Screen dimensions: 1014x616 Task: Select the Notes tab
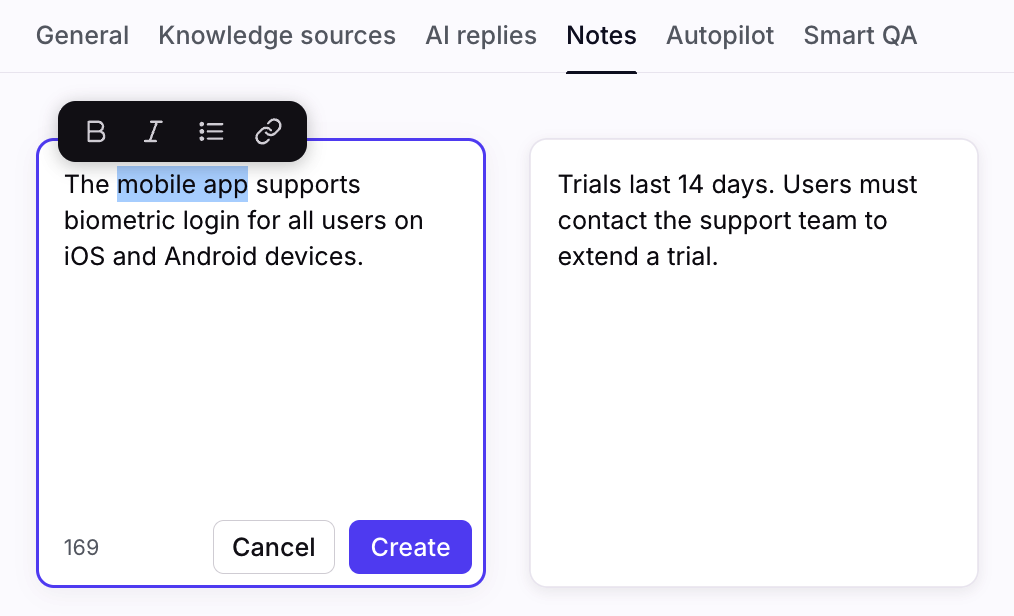(x=601, y=36)
